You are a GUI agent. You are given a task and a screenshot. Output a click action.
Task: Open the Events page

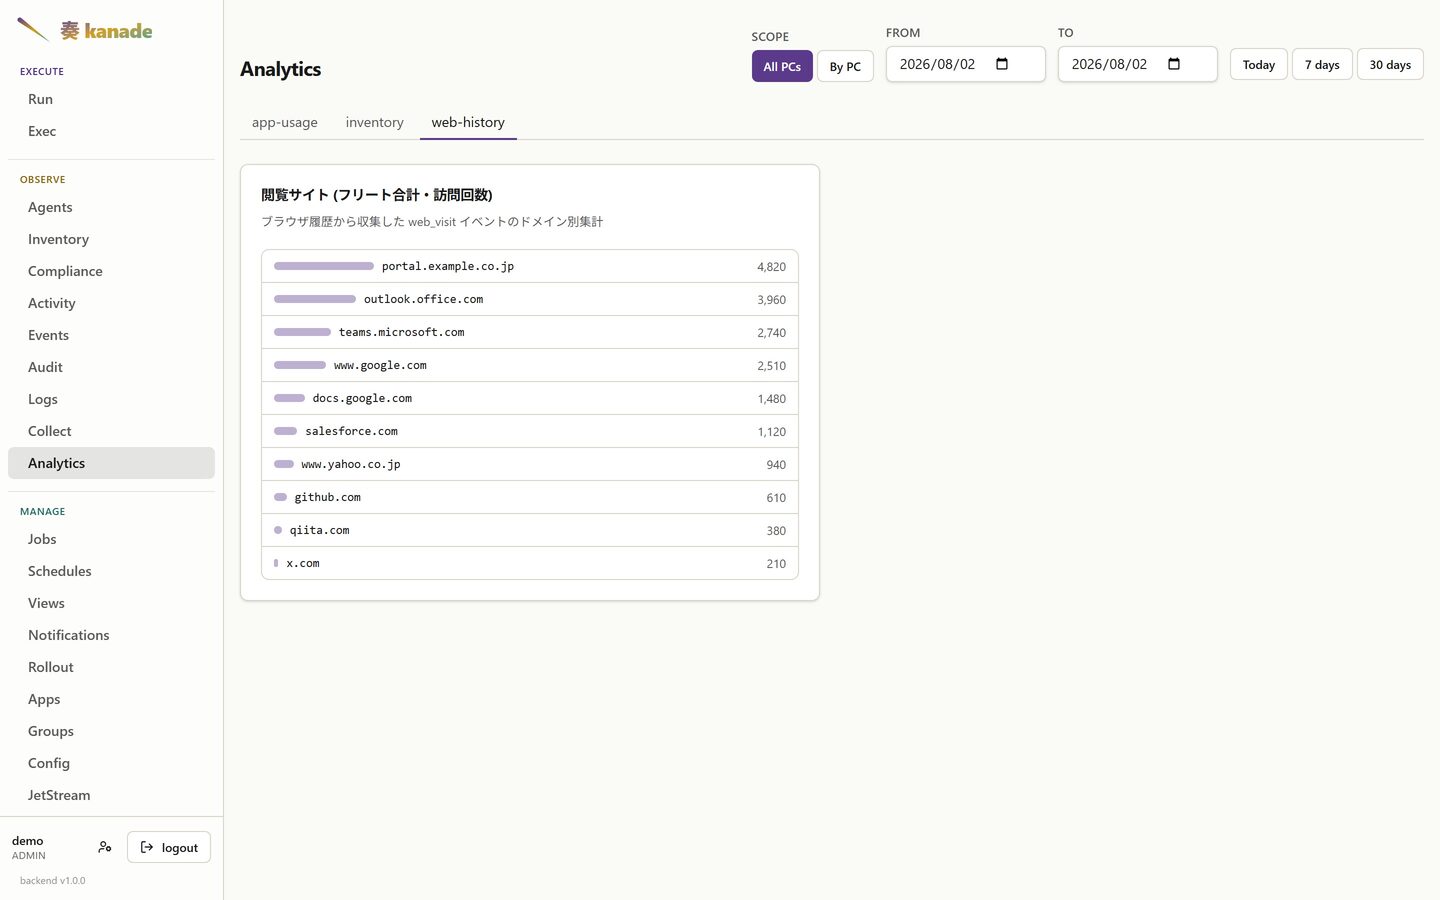[111, 335]
